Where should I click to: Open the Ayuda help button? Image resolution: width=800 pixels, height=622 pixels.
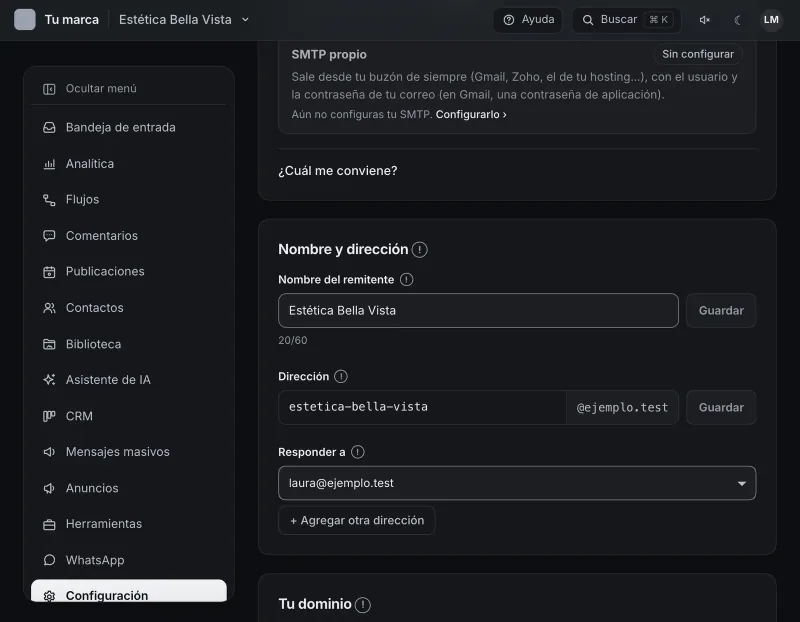tap(528, 20)
